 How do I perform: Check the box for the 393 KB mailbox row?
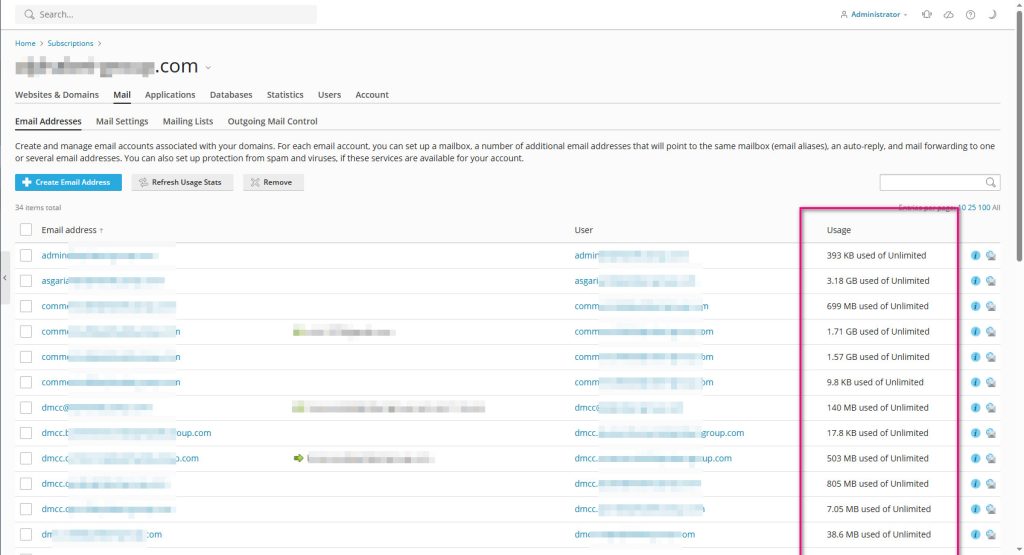[26, 256]
